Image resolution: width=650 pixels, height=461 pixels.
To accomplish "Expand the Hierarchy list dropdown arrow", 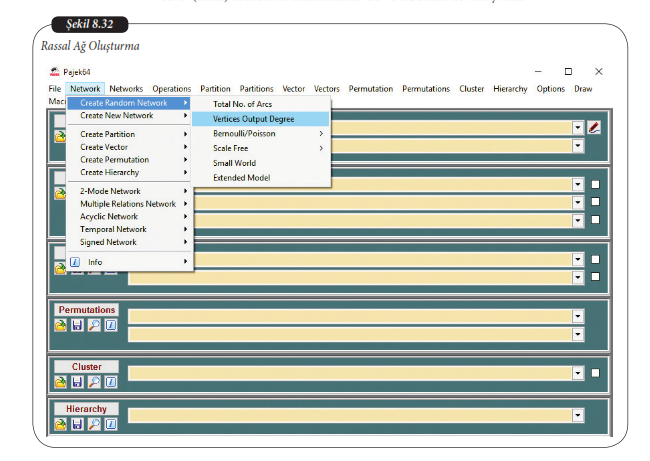I will tap(578, 415).
